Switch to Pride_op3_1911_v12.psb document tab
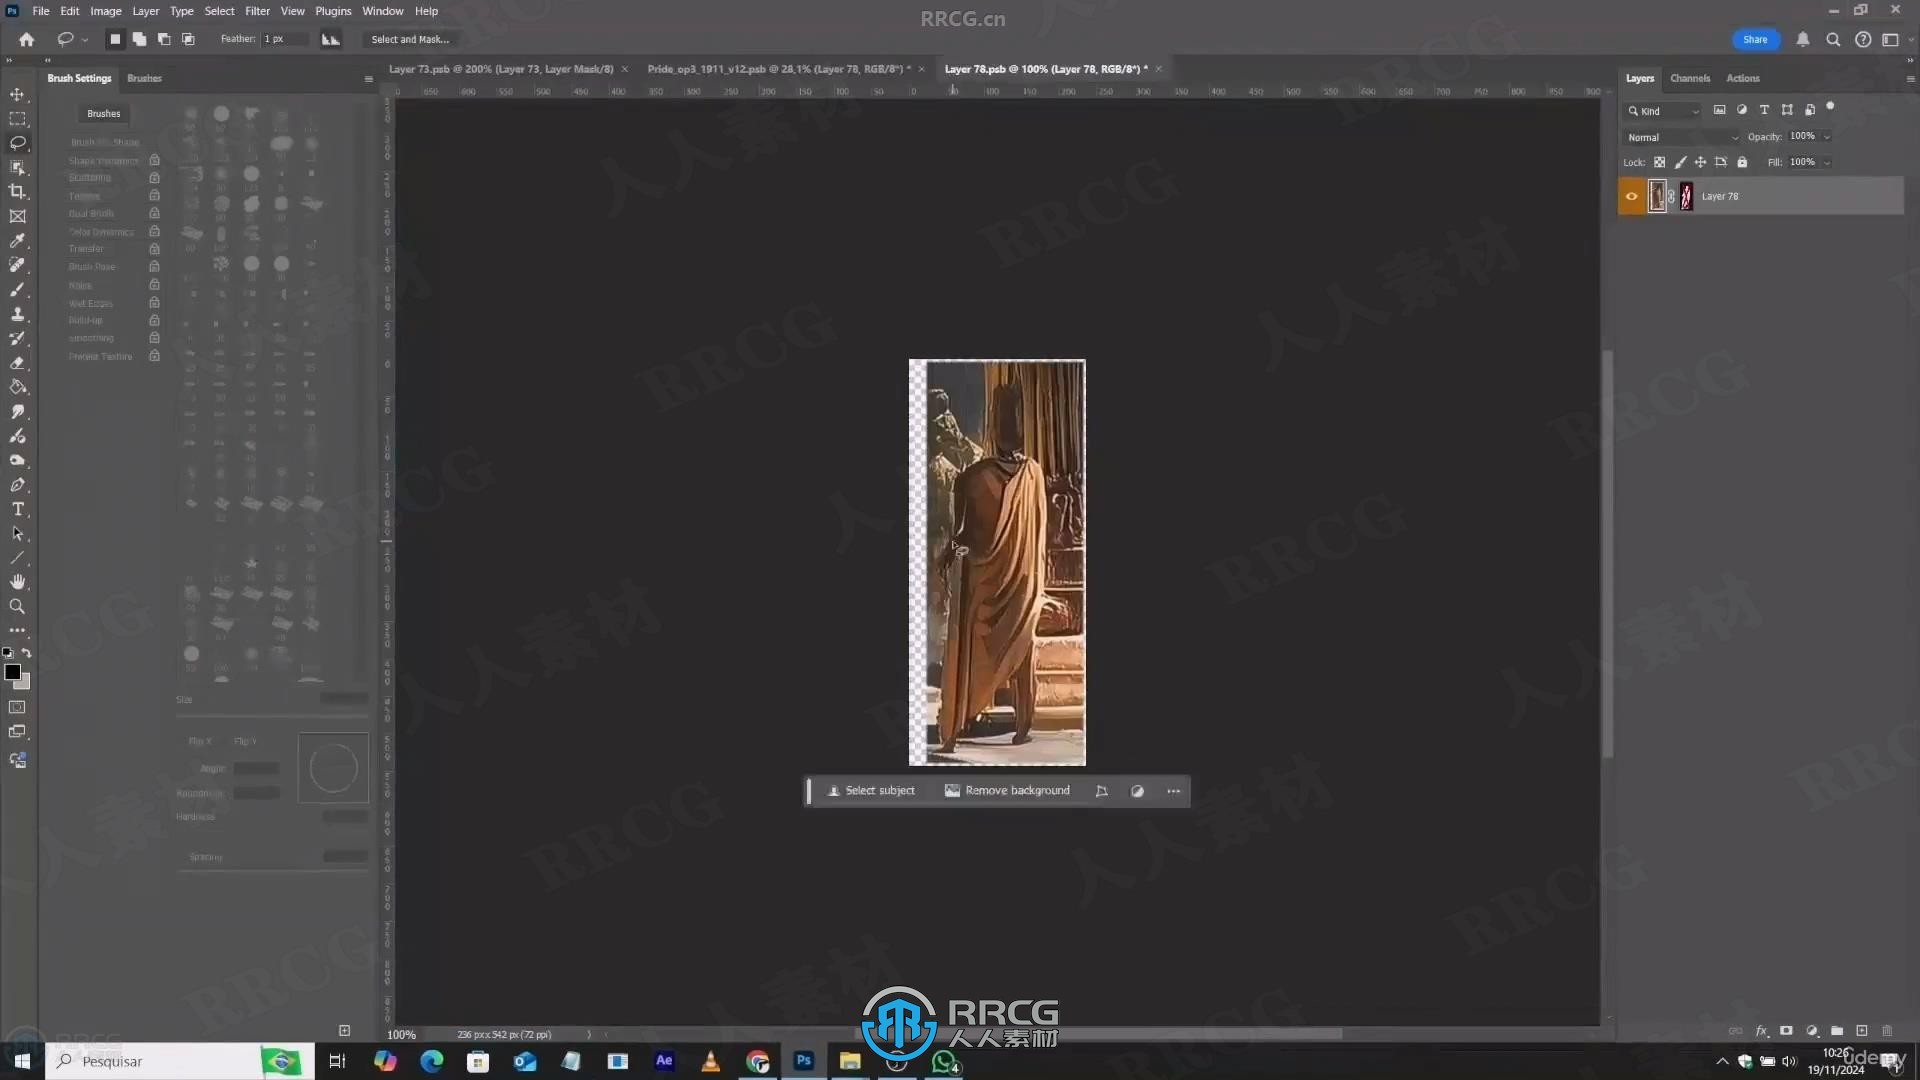 [779, 69]
